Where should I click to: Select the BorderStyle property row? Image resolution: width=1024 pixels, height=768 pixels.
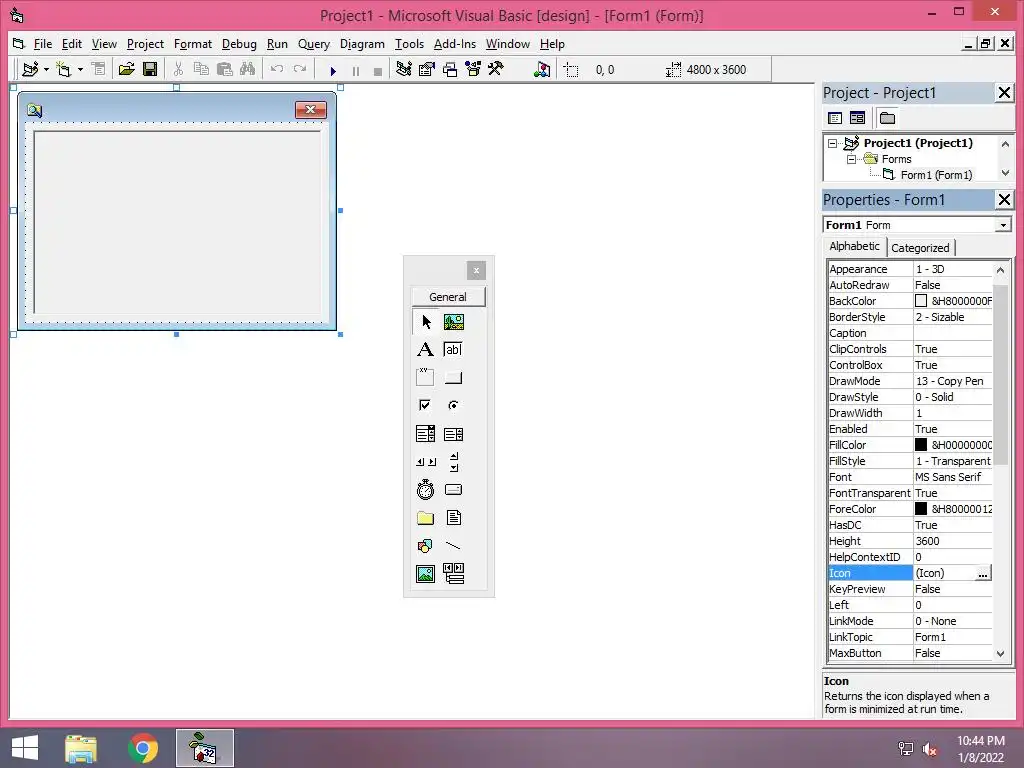coord(910,317)
